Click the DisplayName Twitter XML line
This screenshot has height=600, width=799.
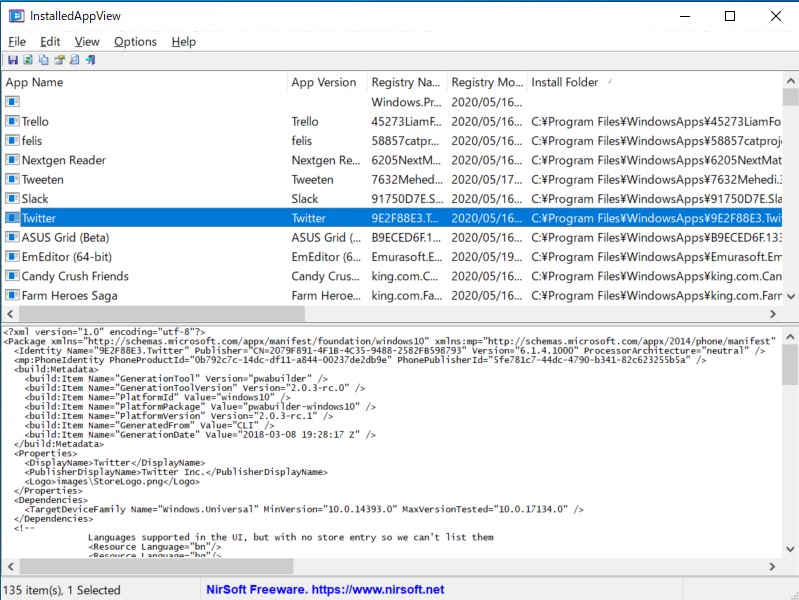coord(115,463)
